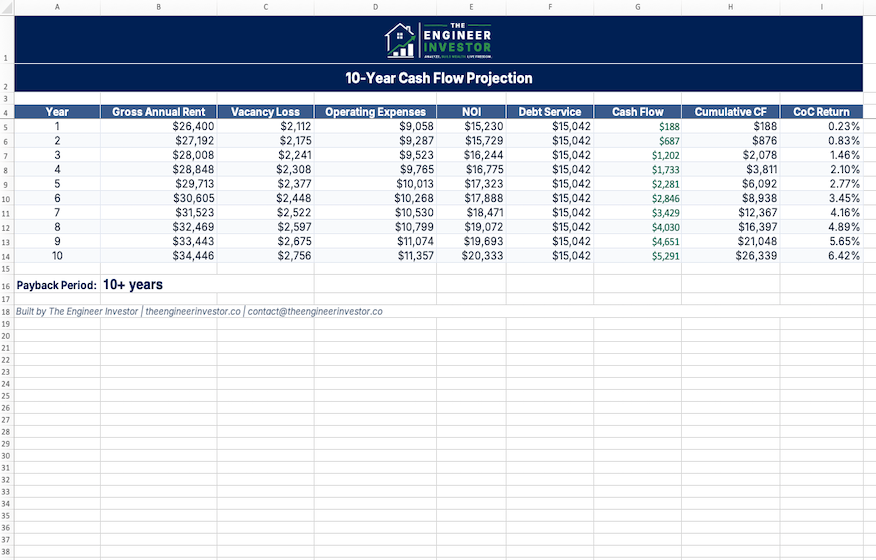This screenshot has width=876, height=560.
Task: Click cumulative CF value $876
Action: click(x=765, y=141)
